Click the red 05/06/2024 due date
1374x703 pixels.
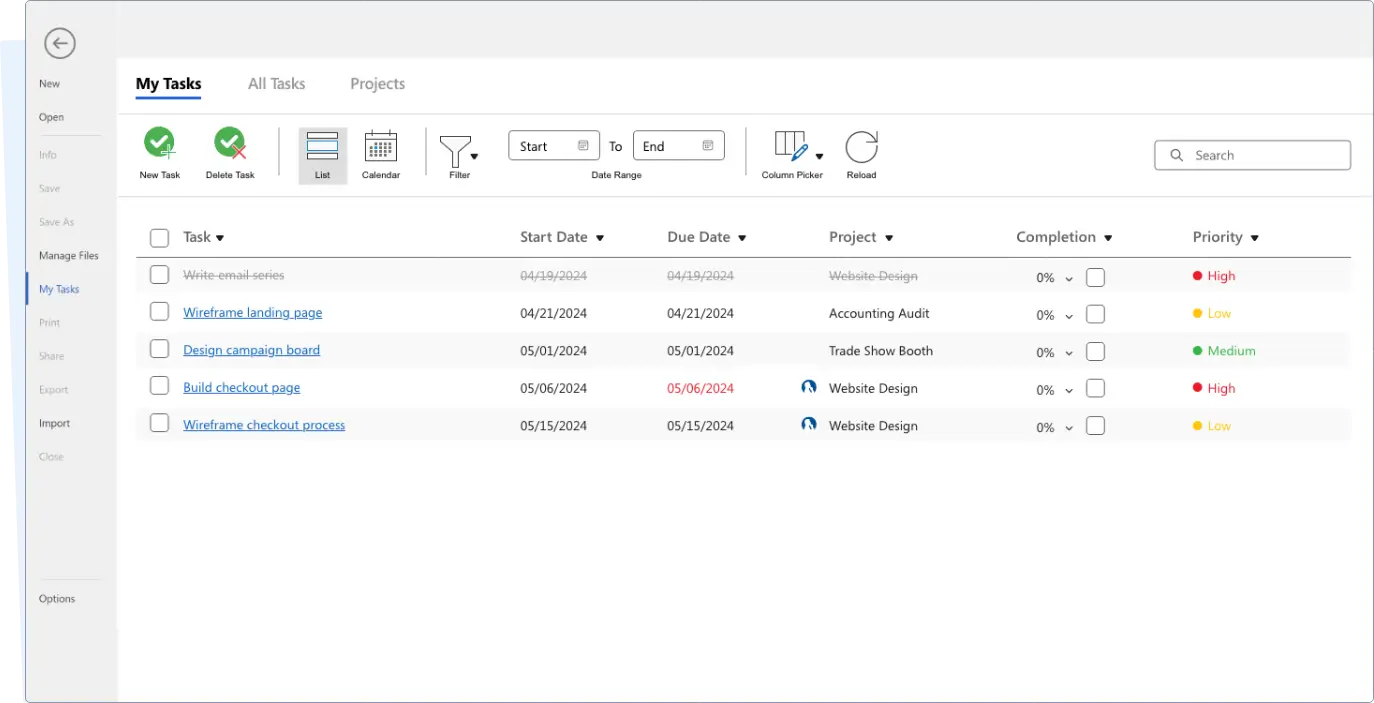701,388
